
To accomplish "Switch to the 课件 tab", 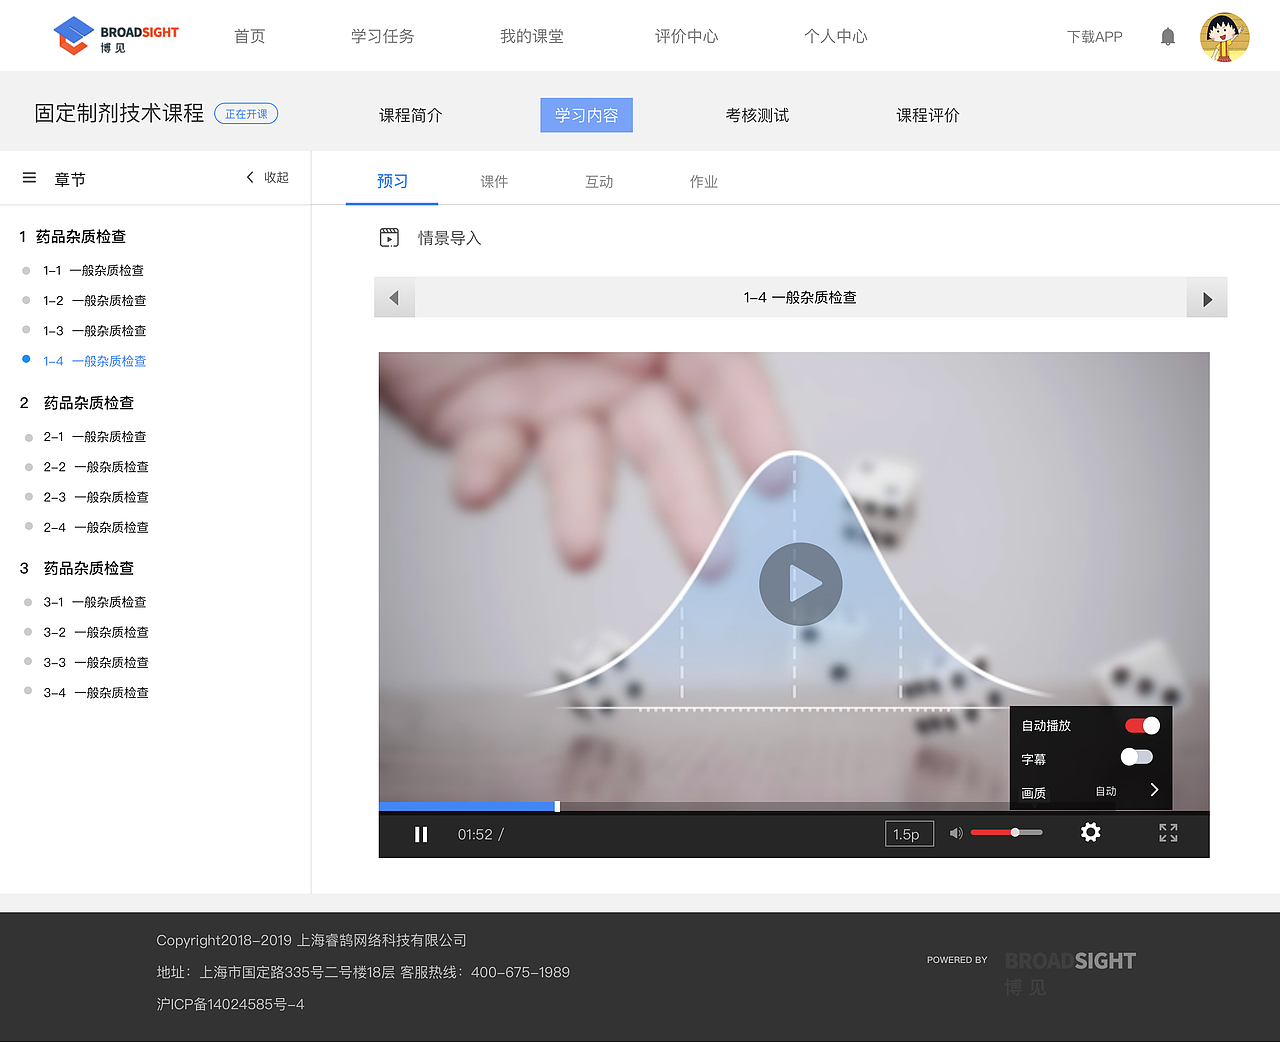I will pyautogui.click(x=494, y=181).
